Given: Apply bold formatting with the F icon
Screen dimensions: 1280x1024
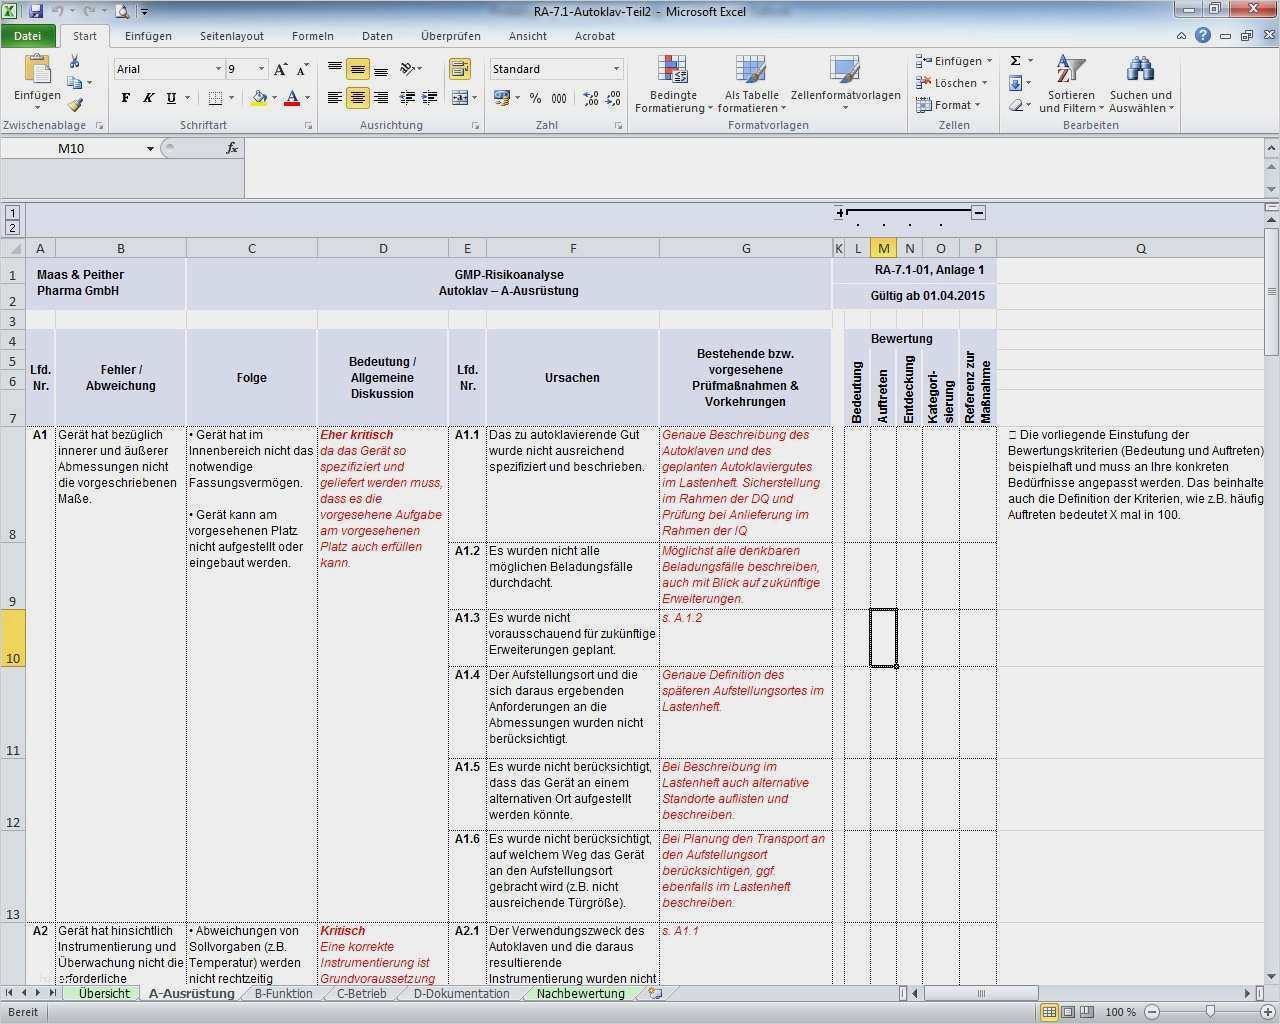Looking at the screenshot, I should (x=125, y=98).
